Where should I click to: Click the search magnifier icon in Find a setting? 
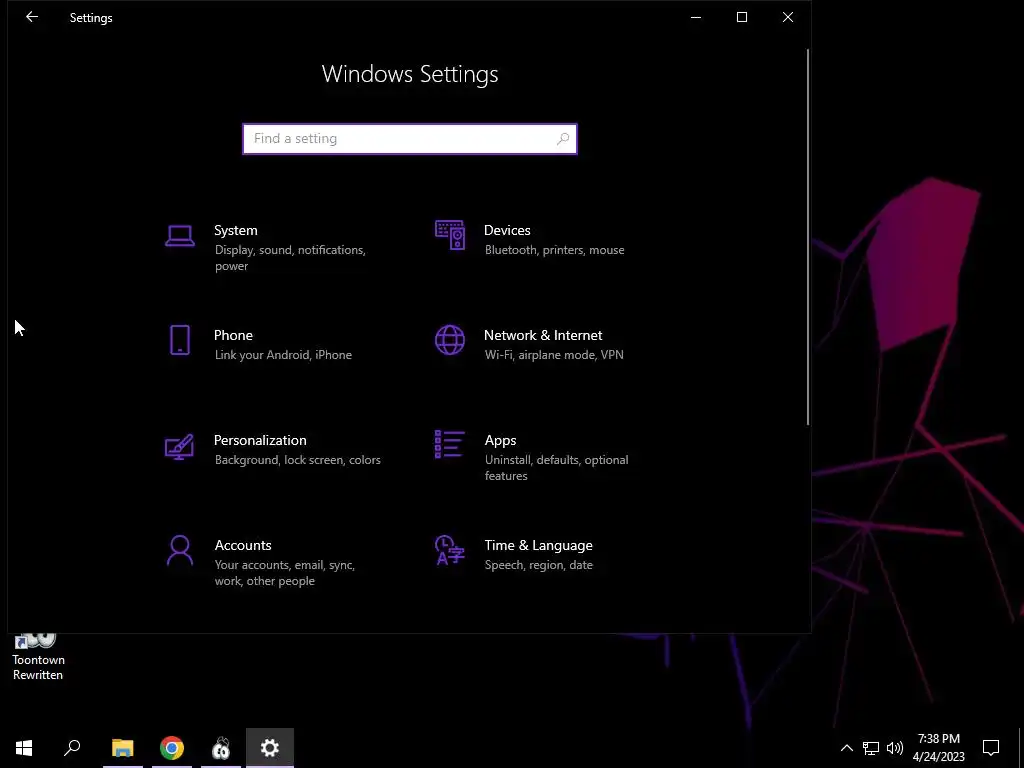coord(562,138)
